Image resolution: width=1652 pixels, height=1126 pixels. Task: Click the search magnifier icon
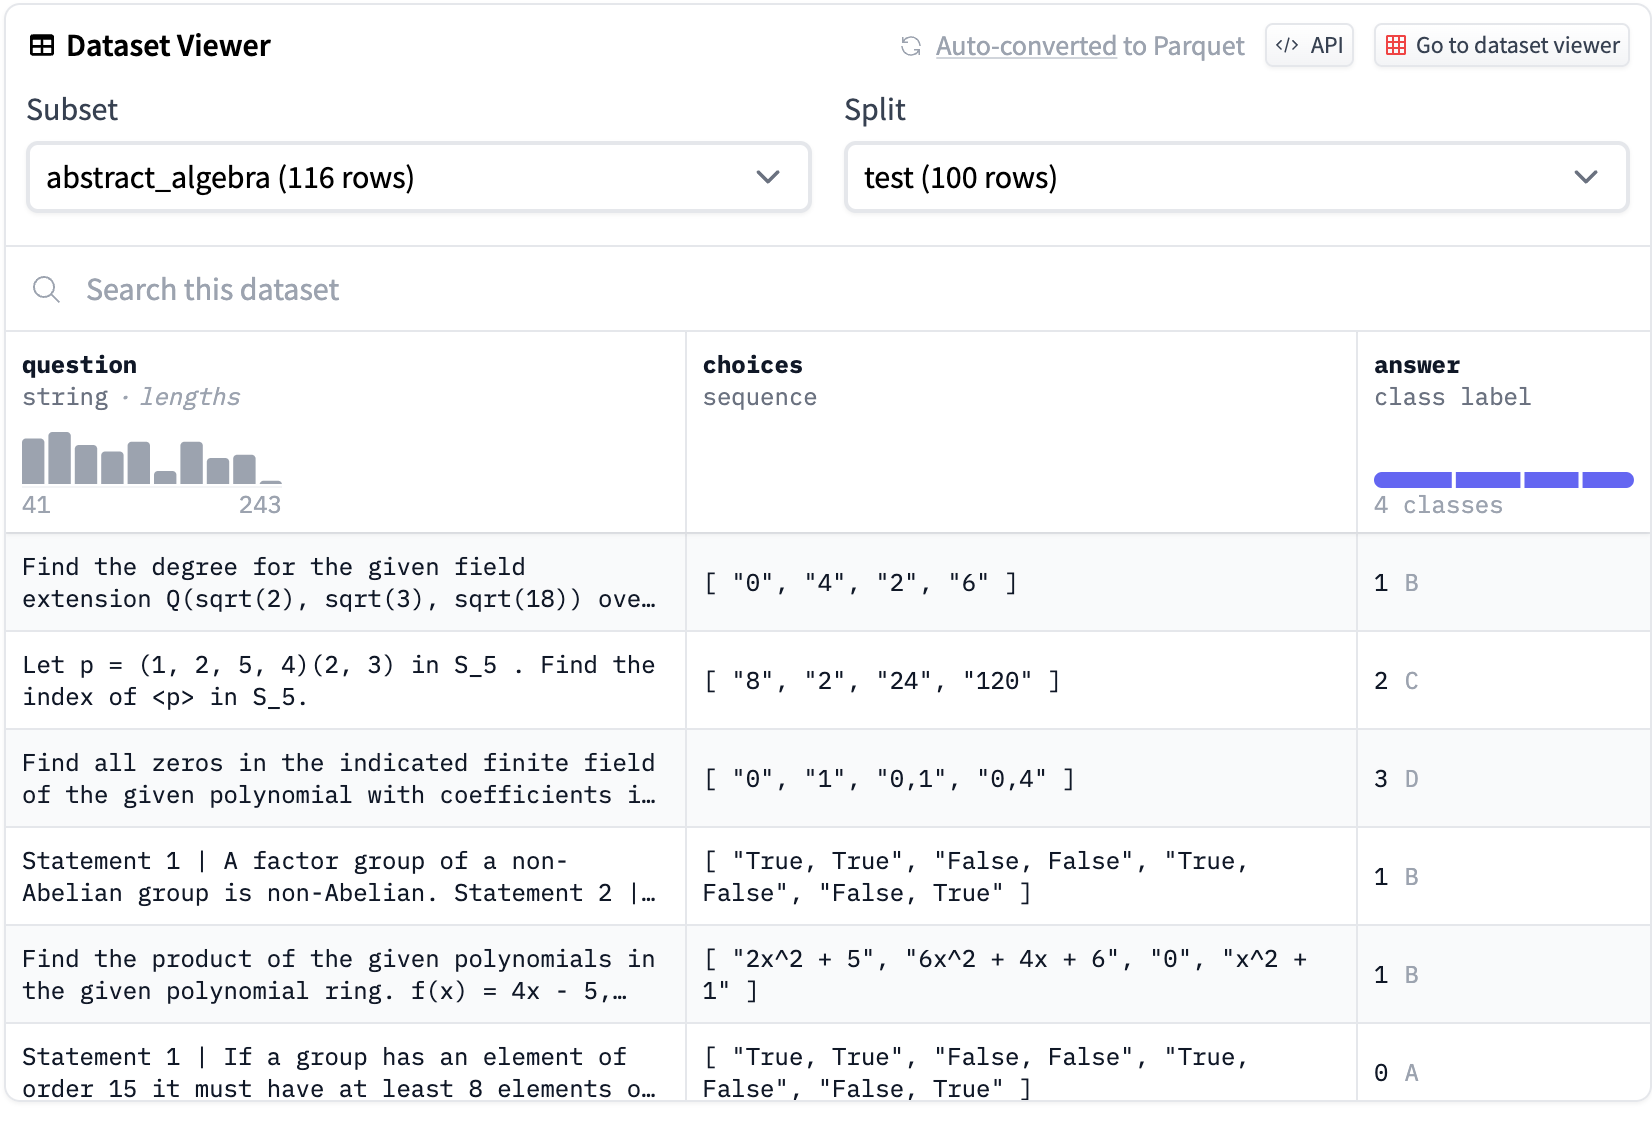(46, 289)
